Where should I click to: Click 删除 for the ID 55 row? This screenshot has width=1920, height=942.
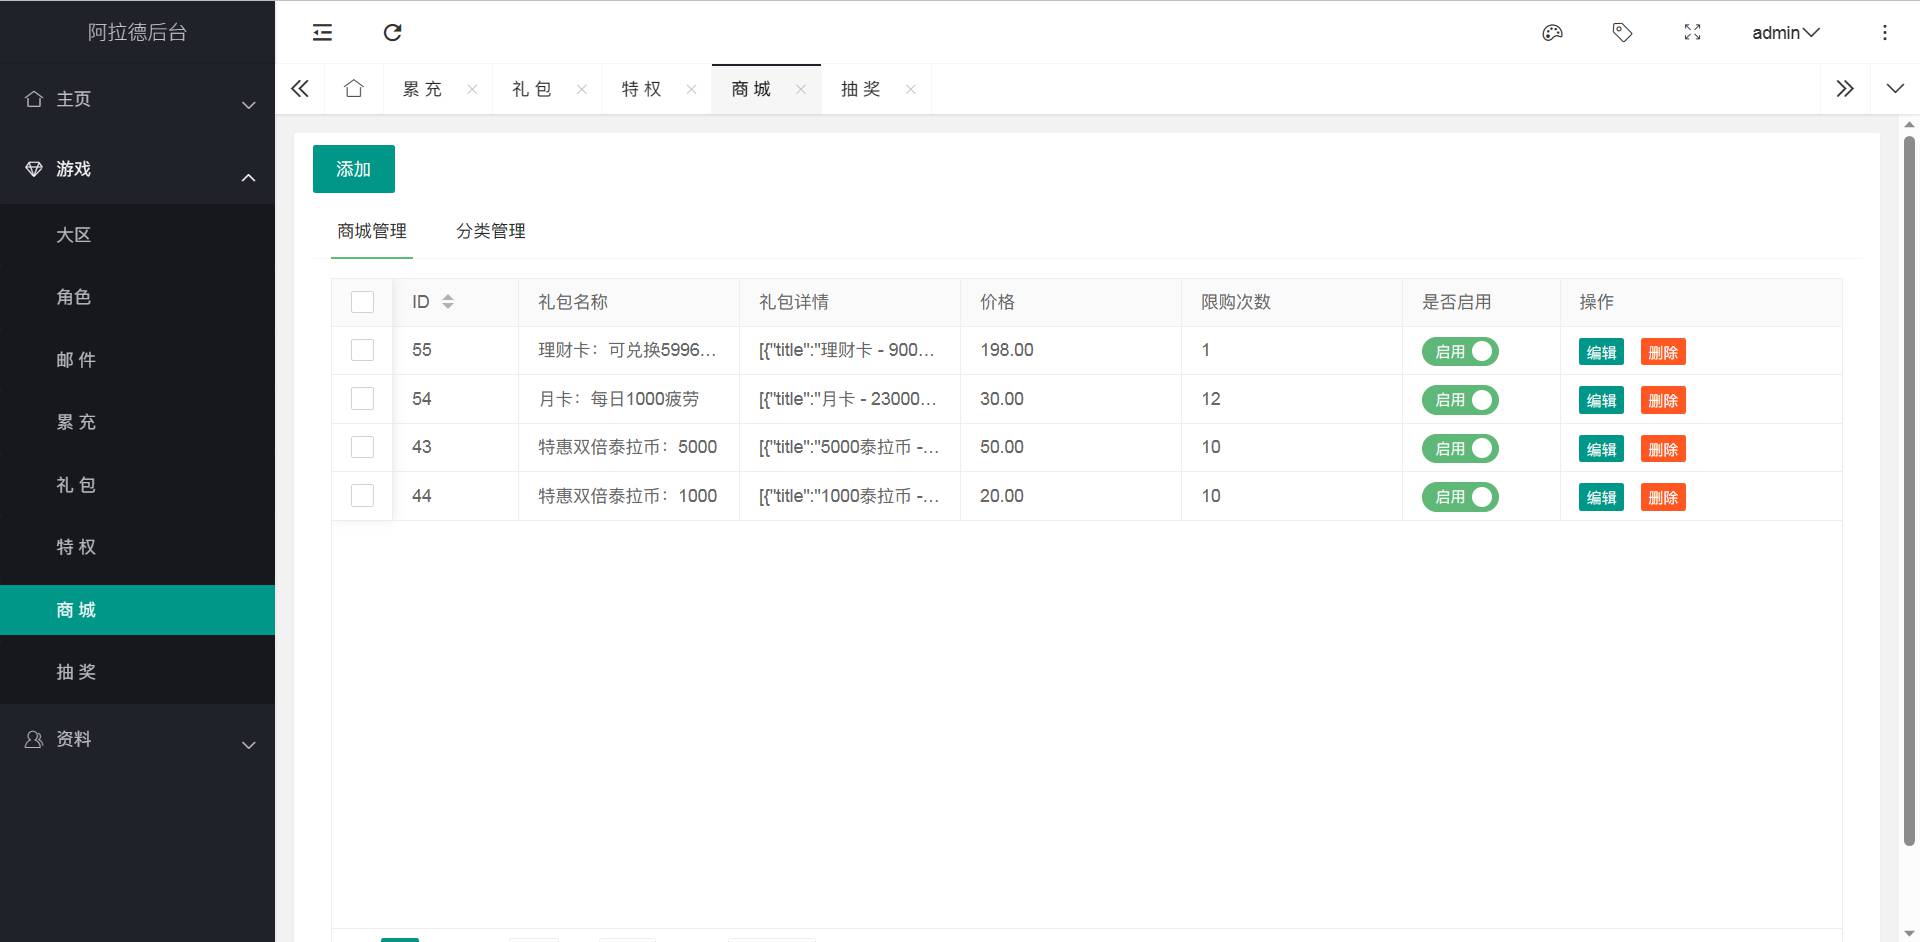1663,352
